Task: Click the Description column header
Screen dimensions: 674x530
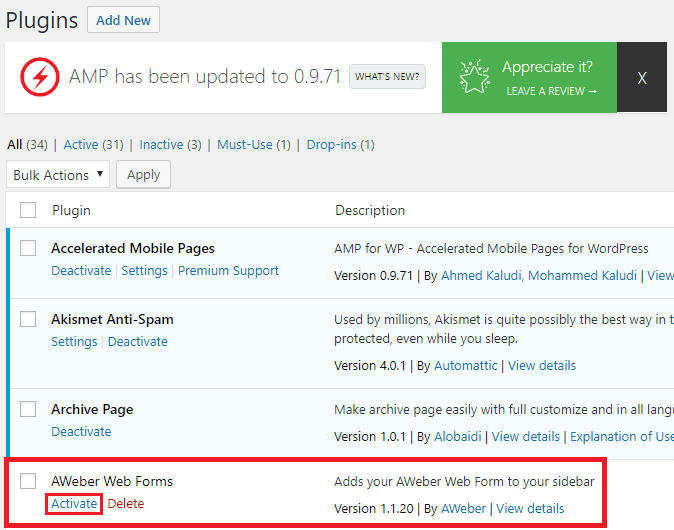Action: pyautogui.click(x=370, y=210)
